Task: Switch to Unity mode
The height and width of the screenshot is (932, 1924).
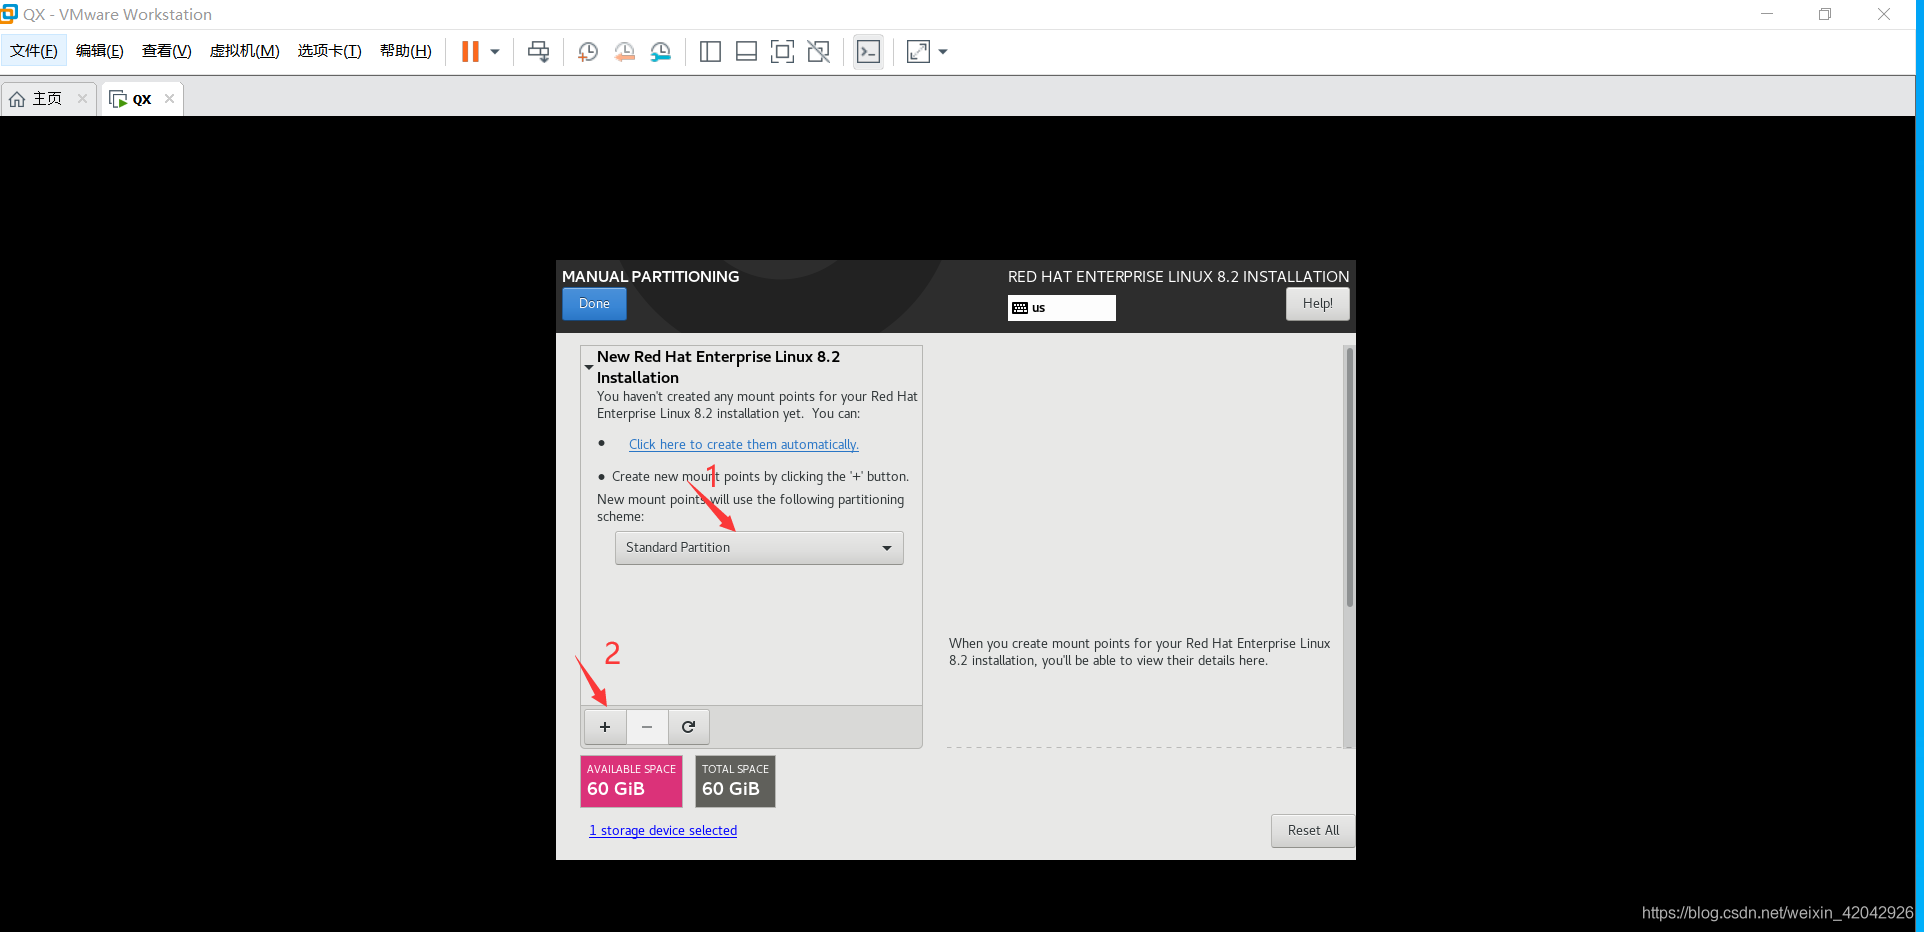Action: pyautogui.click(x=819, y=52)
